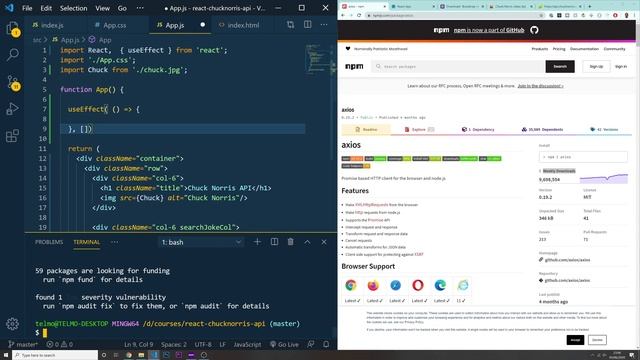The width and height of the screenshot is (640, 360).
Task: Click the Sign In link on npm
Action: 621,67
